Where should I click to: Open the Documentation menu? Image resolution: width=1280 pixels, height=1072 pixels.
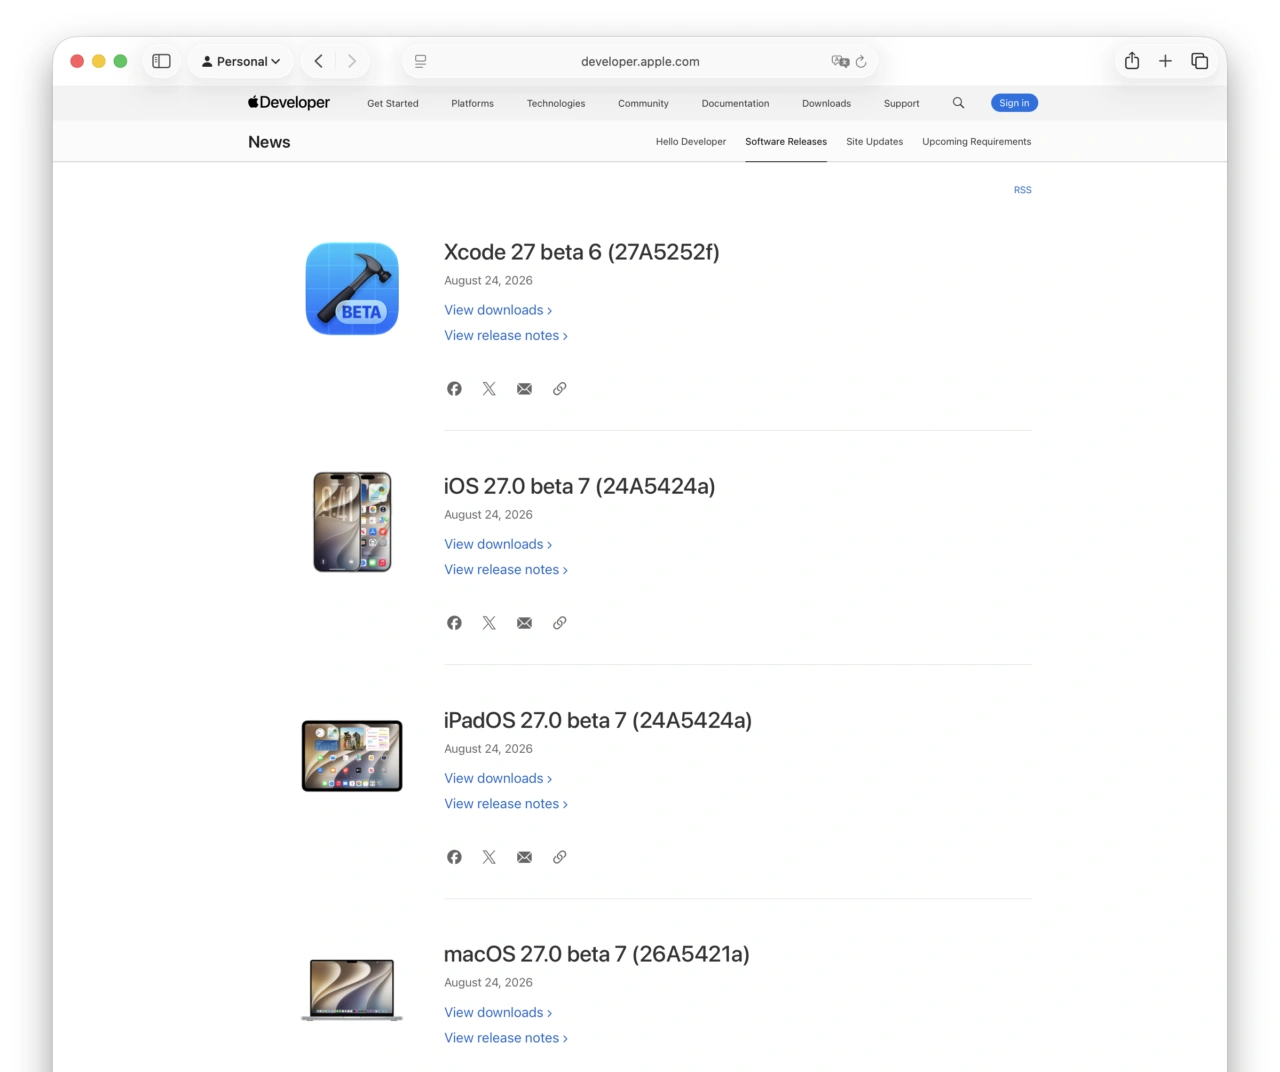[x=735, y=103]
